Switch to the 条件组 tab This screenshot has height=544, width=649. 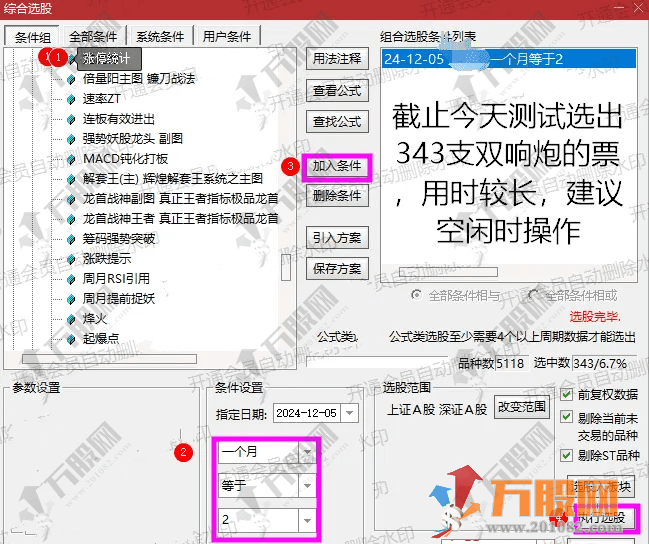click(32, 37)
